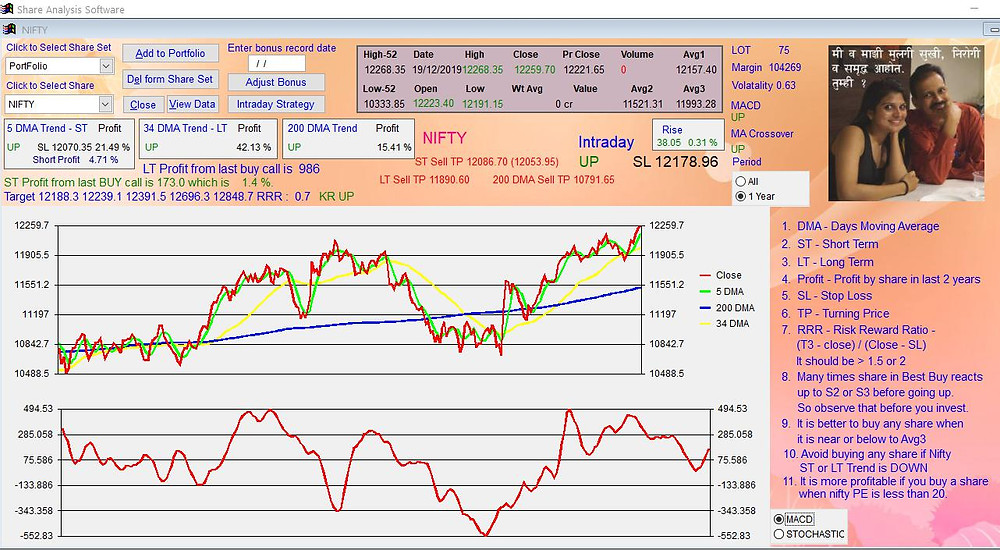Click the Margin 104269 text

pyautogui.click(x=766, y=67)
